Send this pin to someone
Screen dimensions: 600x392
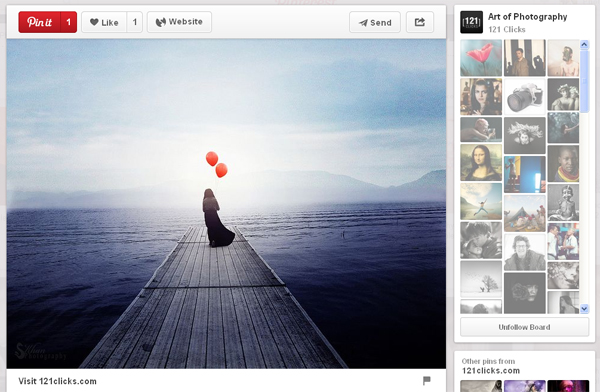[375, 22]
